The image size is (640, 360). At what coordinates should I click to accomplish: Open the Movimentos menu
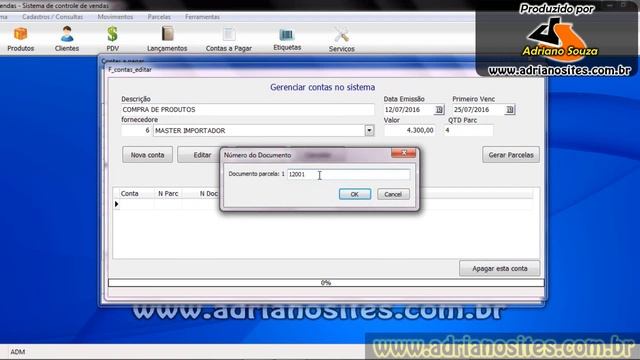pos(115,17)
